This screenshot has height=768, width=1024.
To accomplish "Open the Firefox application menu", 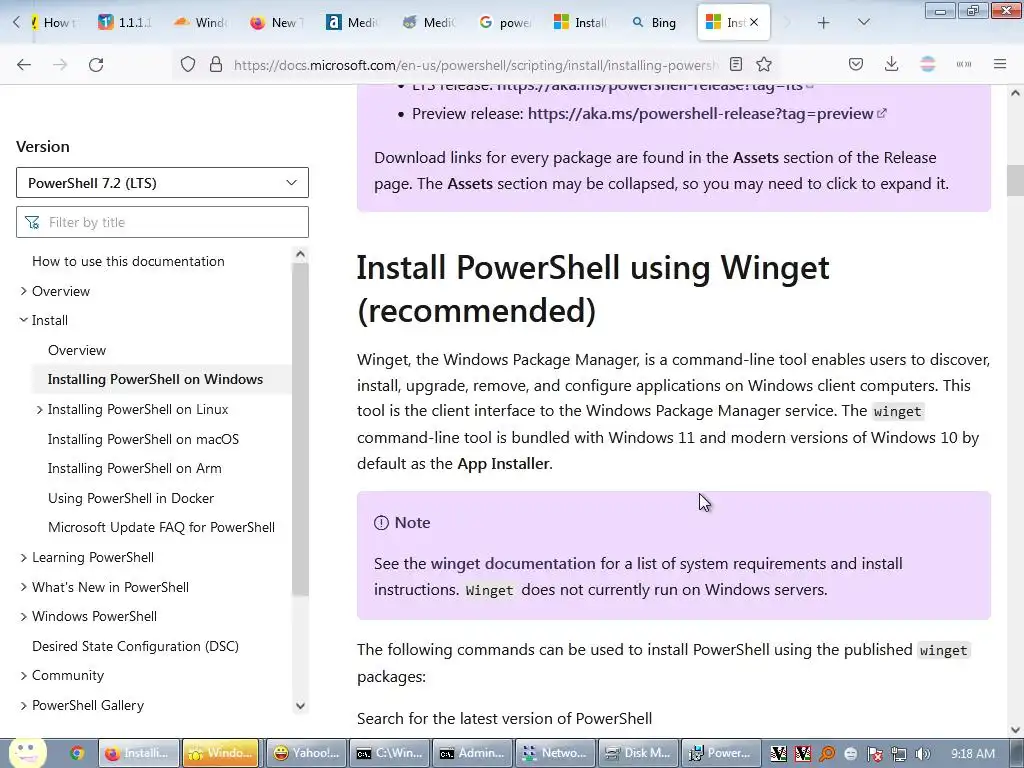I will 1000,64.
